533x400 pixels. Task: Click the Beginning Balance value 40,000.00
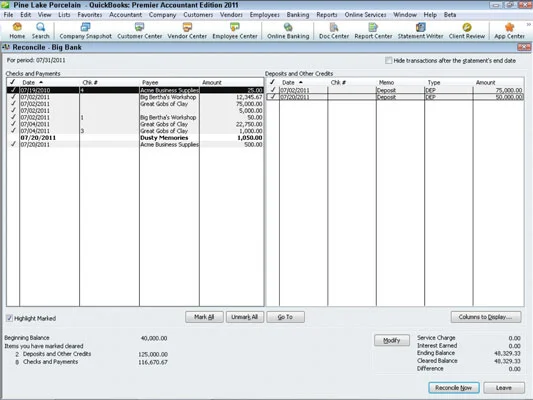[x=154, y=338]
